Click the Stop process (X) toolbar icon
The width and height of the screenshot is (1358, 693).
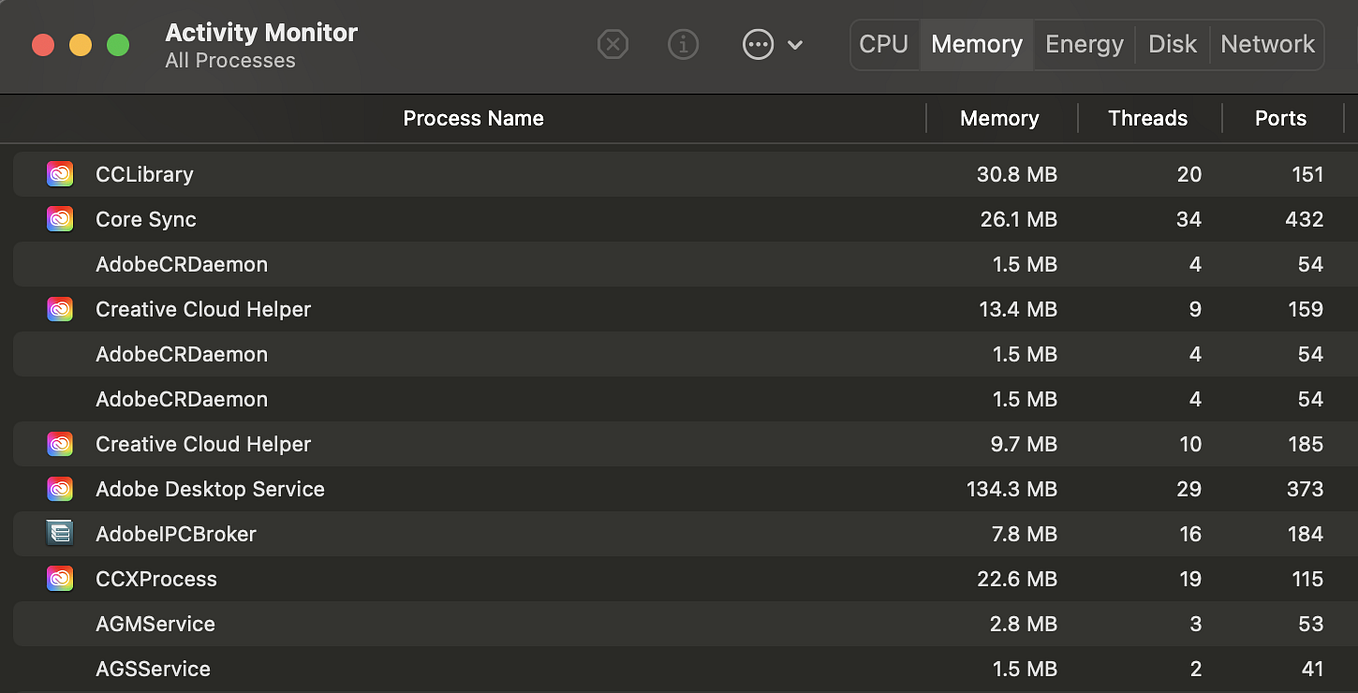pos(613,44)
